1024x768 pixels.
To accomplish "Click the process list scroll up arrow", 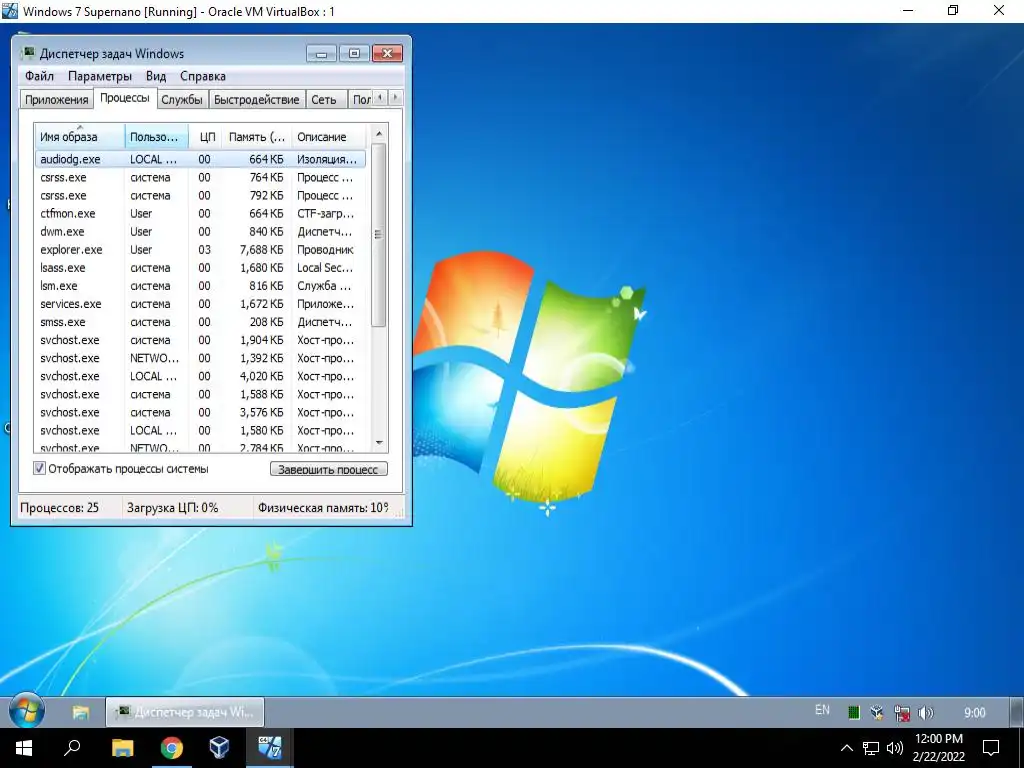I will (x=379, y=133).
